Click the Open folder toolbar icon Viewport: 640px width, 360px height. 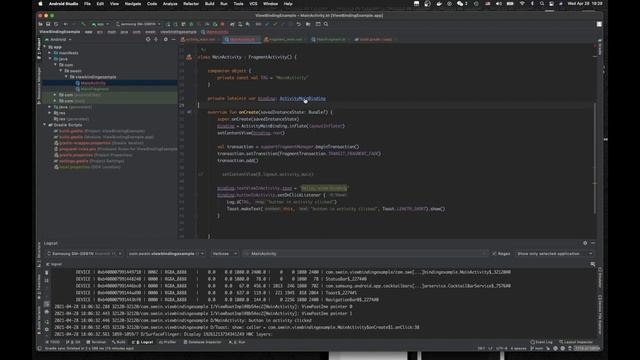tap(41, 24)
